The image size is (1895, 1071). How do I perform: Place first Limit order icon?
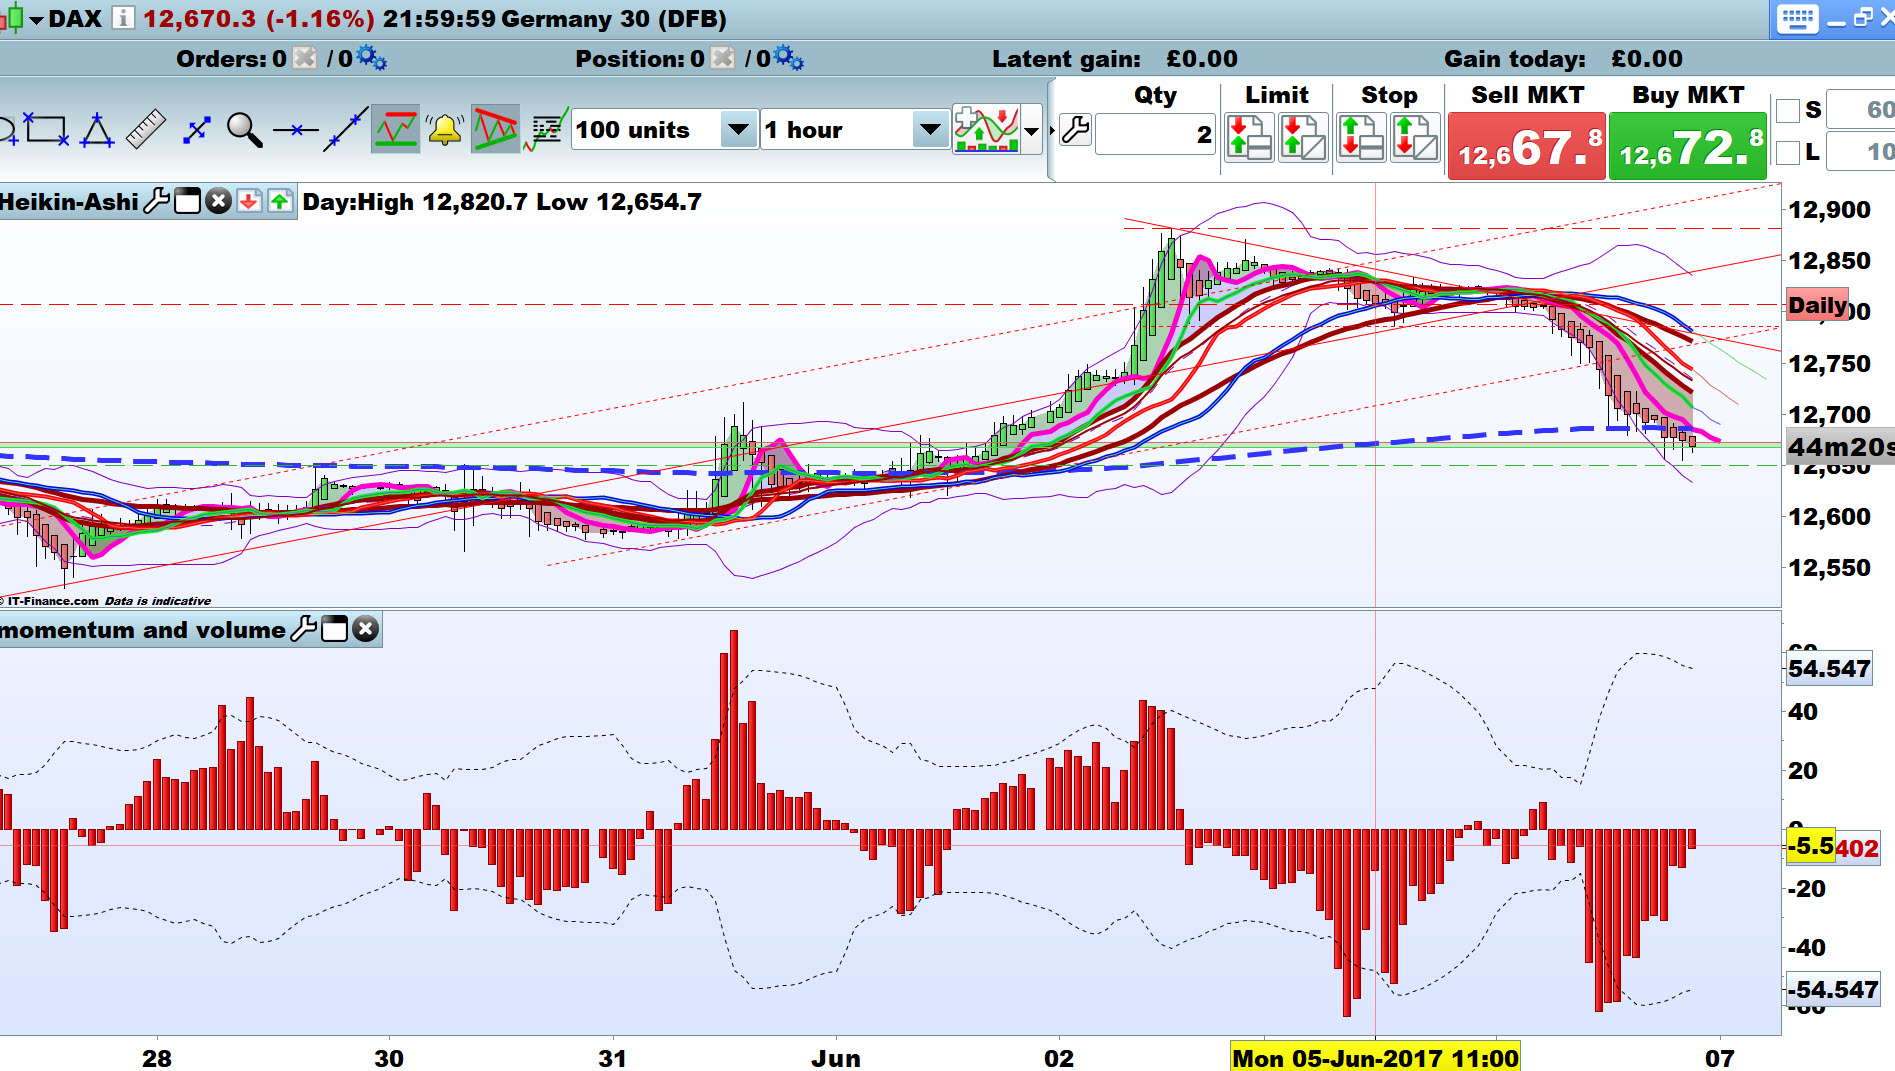click(1249, 137)
